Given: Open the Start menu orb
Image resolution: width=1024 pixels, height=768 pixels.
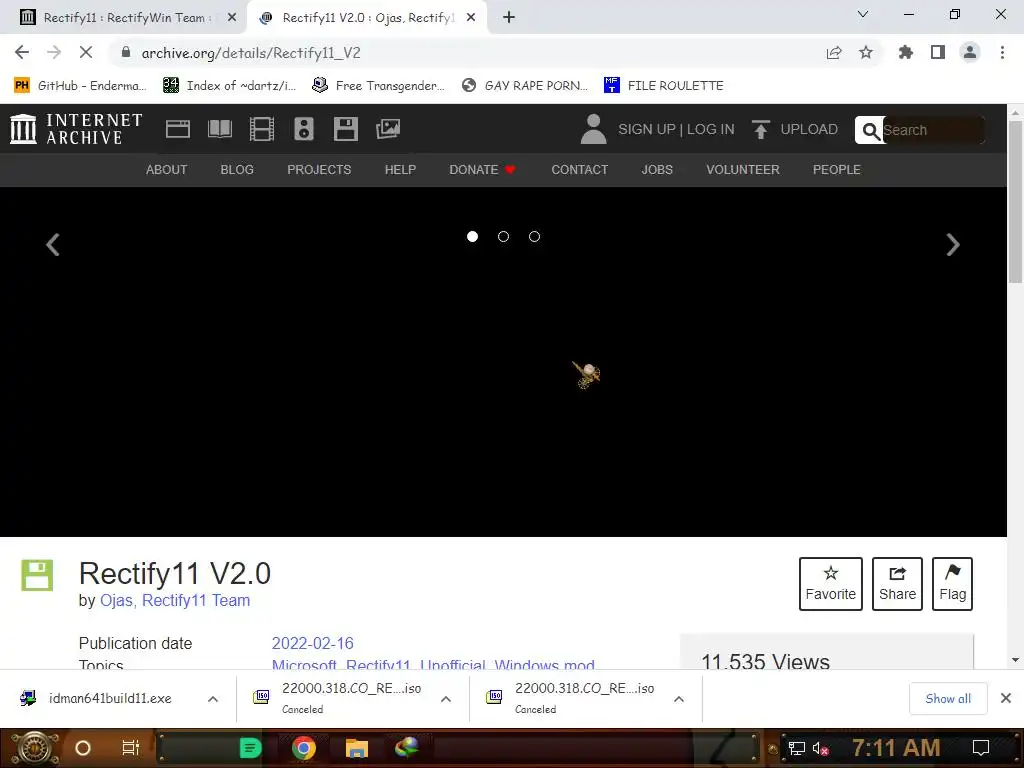Looking at the screenshot, I should point(35,748).
